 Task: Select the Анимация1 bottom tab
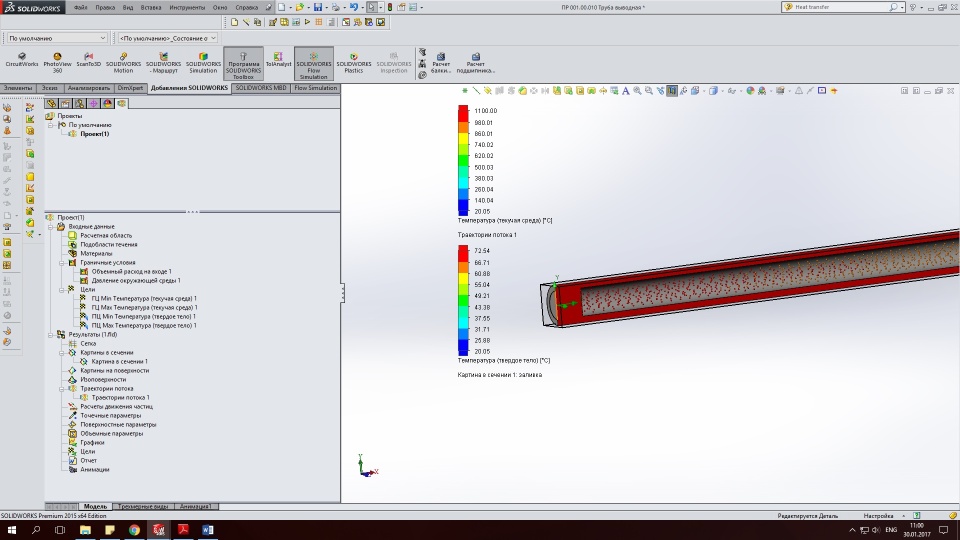(195, 506)
